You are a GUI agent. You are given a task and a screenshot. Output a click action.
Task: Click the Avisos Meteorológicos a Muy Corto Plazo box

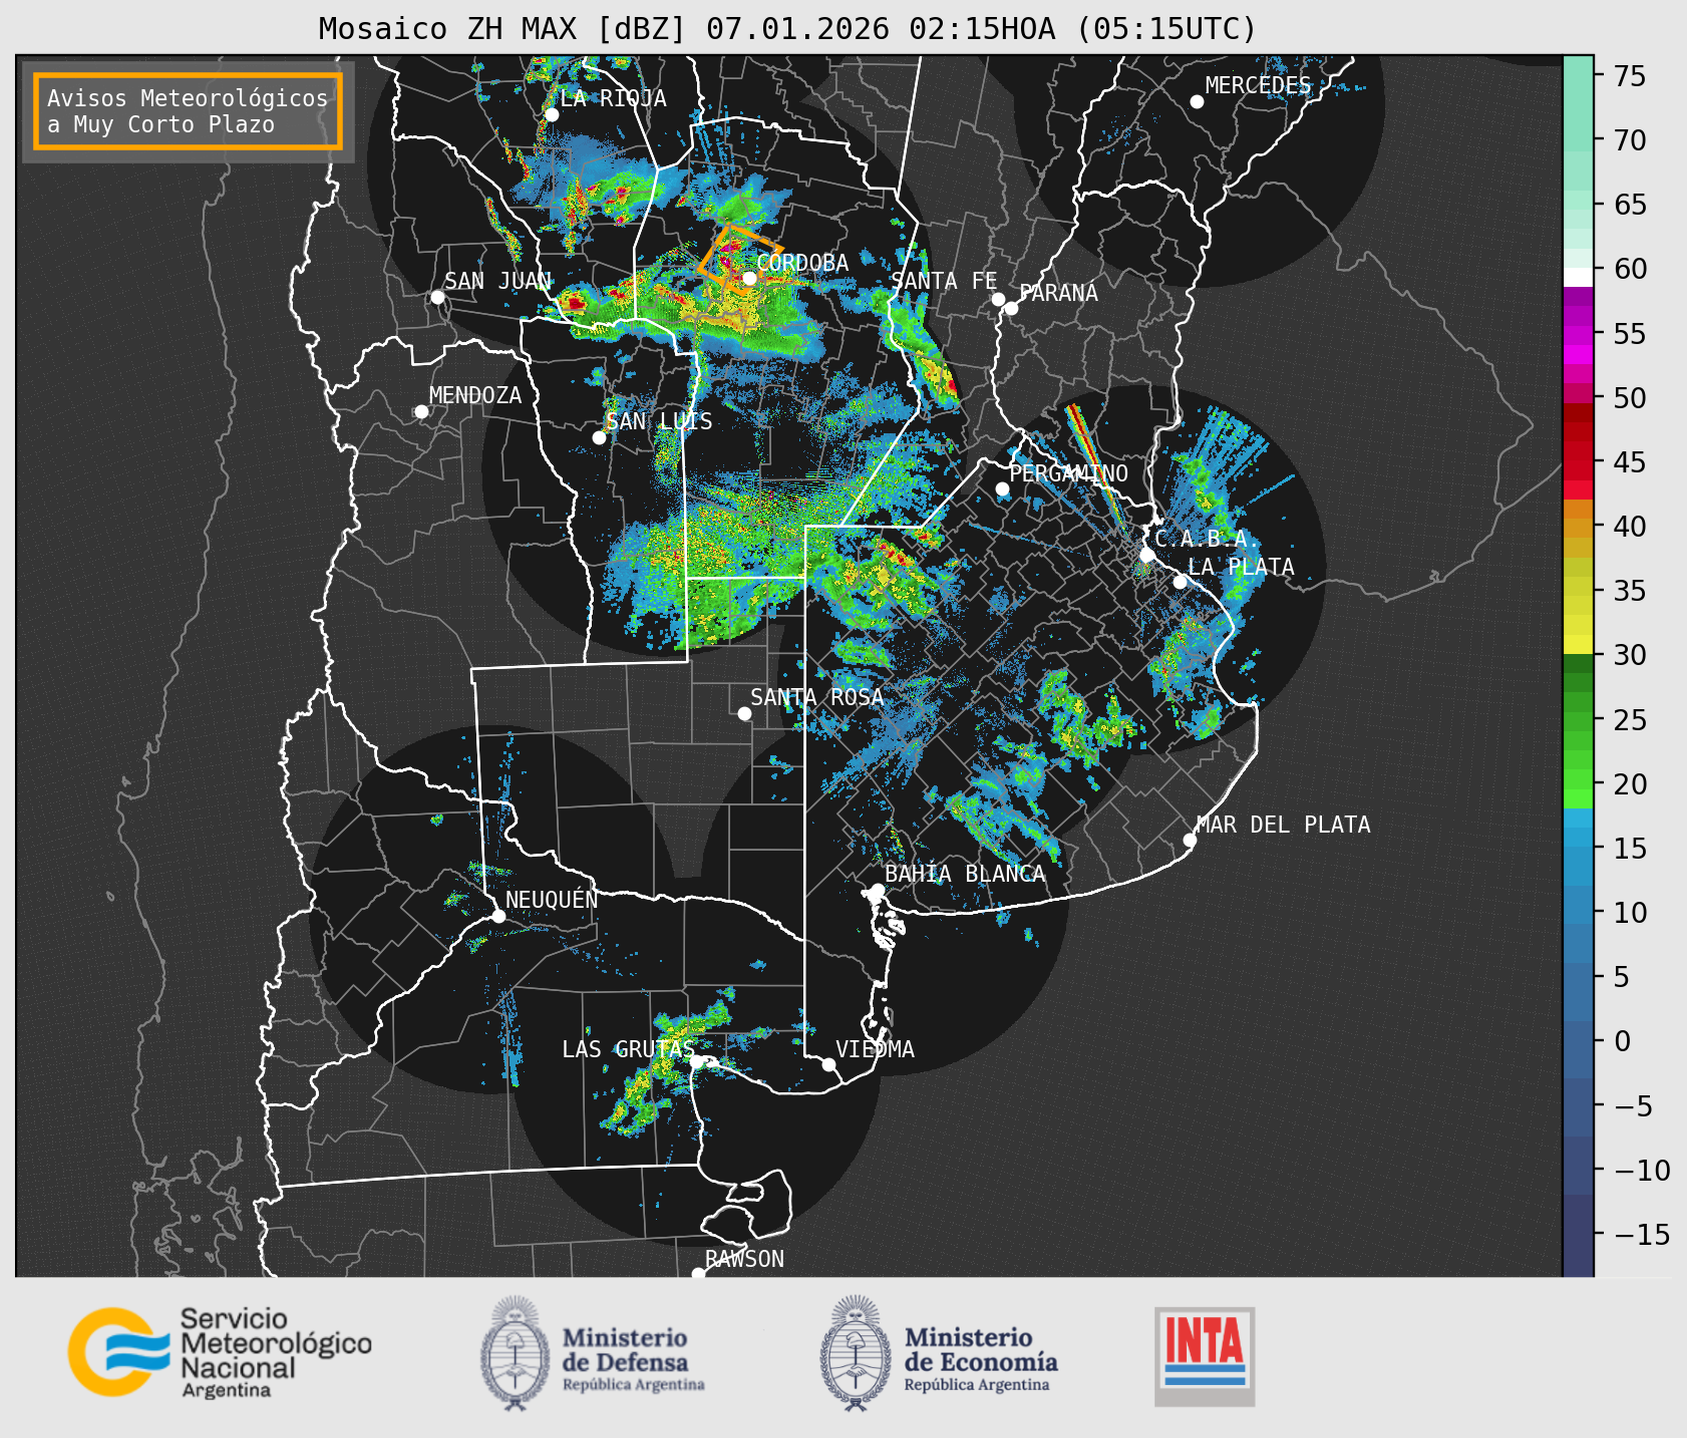point(188,111)
